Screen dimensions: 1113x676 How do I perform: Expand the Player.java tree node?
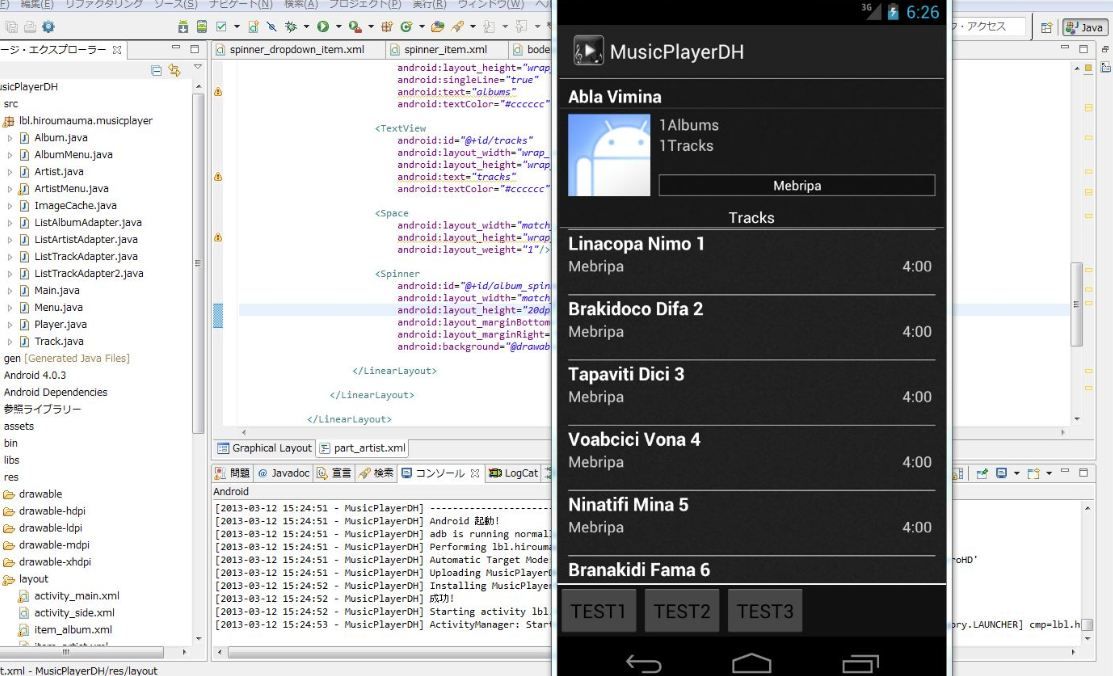click(x=10, y=325)
